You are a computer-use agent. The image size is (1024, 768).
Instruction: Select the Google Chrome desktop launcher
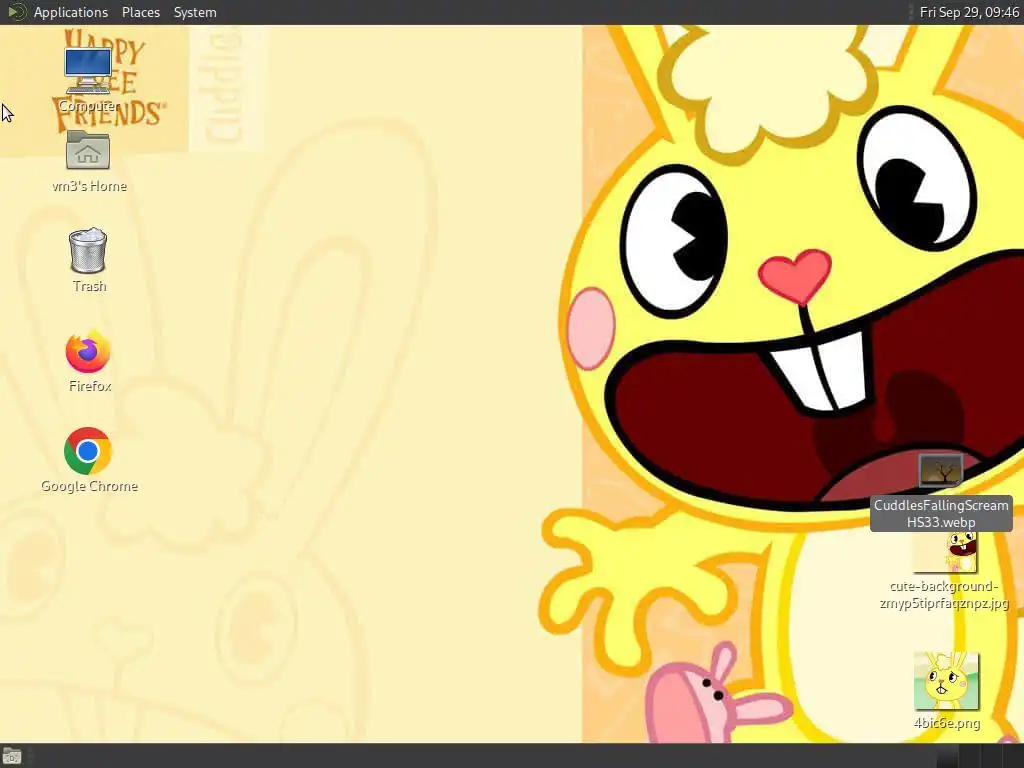pyautogui.click(x=88, y=451)
